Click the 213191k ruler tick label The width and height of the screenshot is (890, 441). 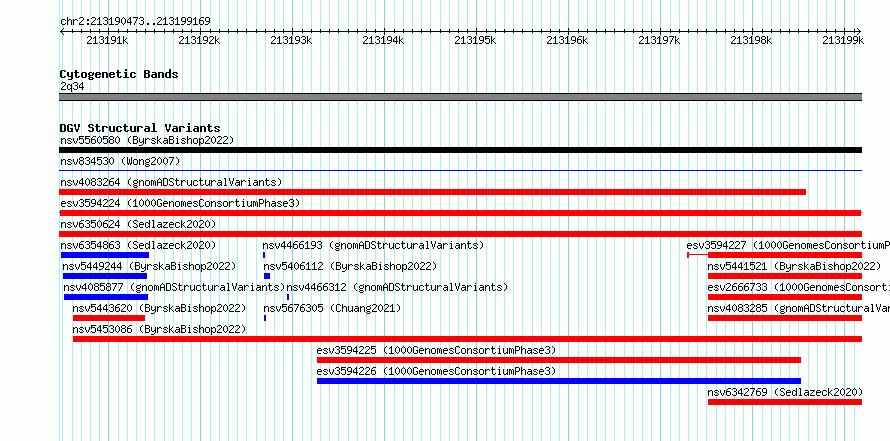tap(107, 40)
